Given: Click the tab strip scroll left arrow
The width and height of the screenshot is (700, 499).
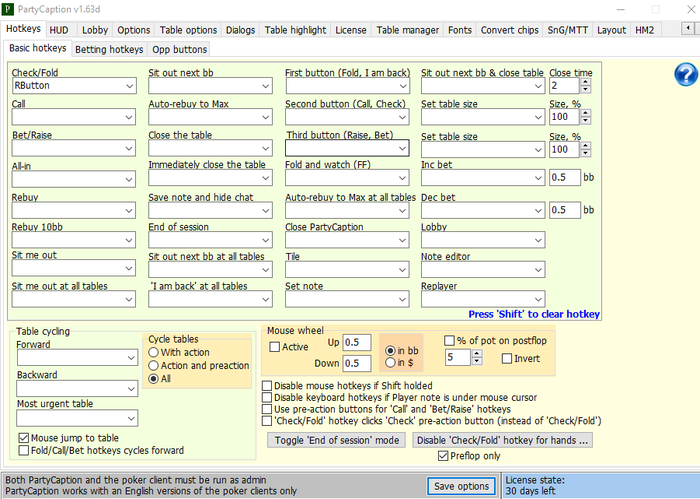Looking at the screenshot, I should tap(688, 28).
